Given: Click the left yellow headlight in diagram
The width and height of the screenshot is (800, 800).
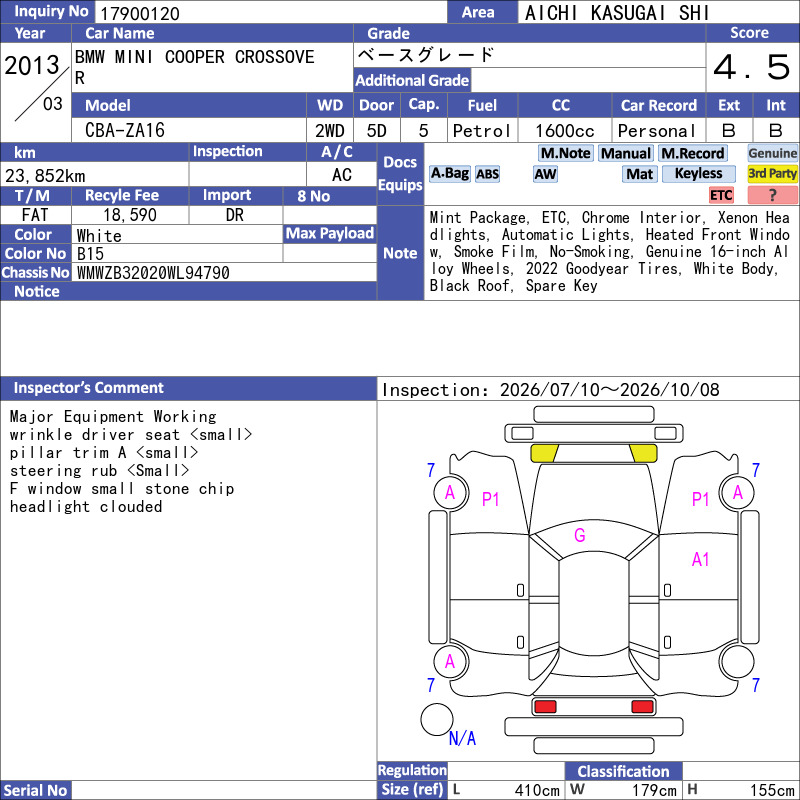Looking at the screenshot, I should point(544,453).
